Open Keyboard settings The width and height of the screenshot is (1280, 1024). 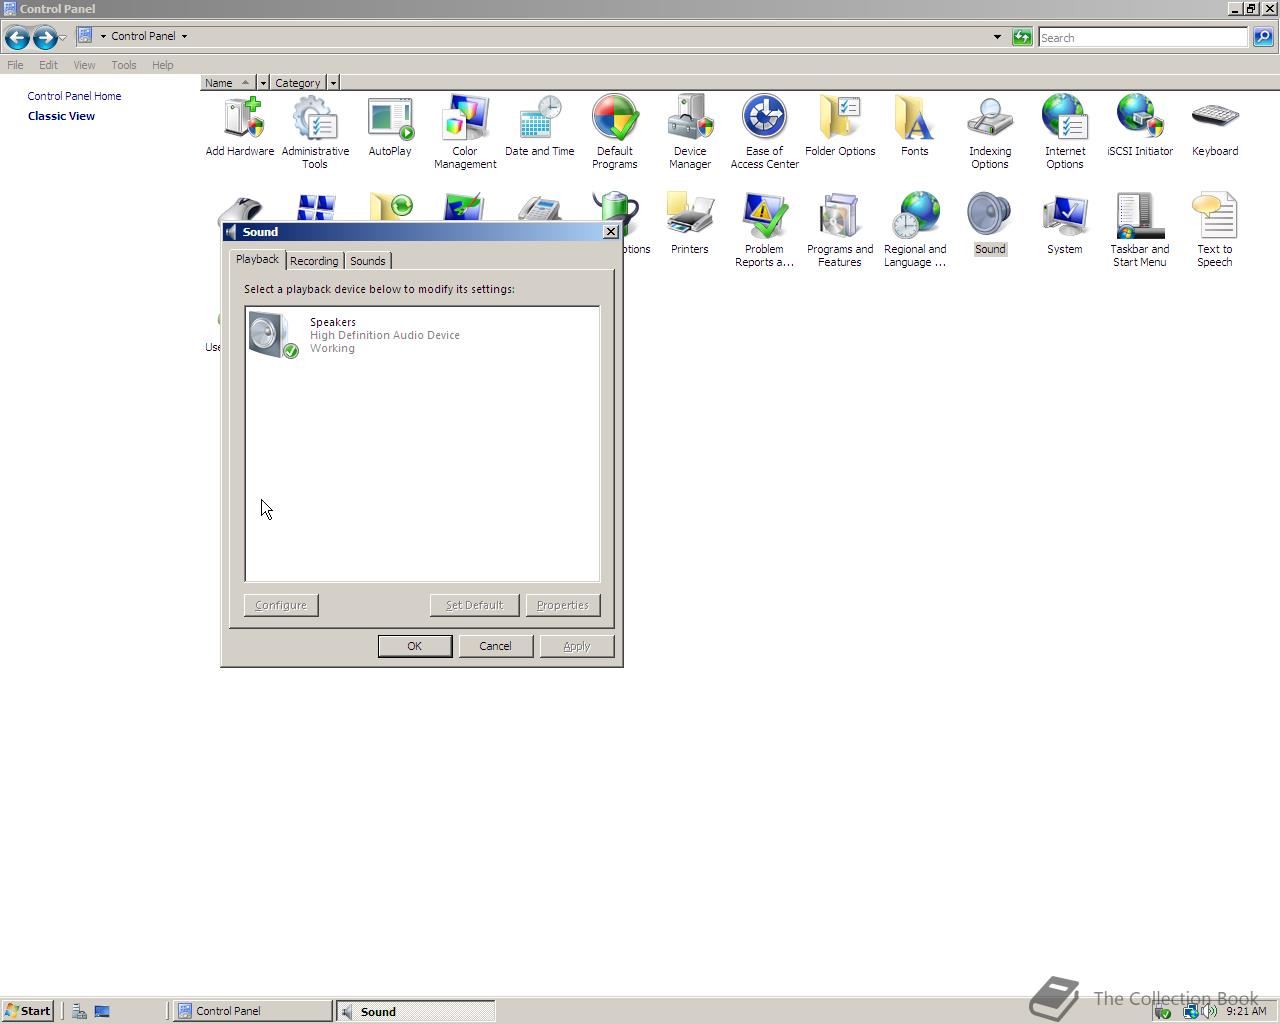click(1215, 127)
